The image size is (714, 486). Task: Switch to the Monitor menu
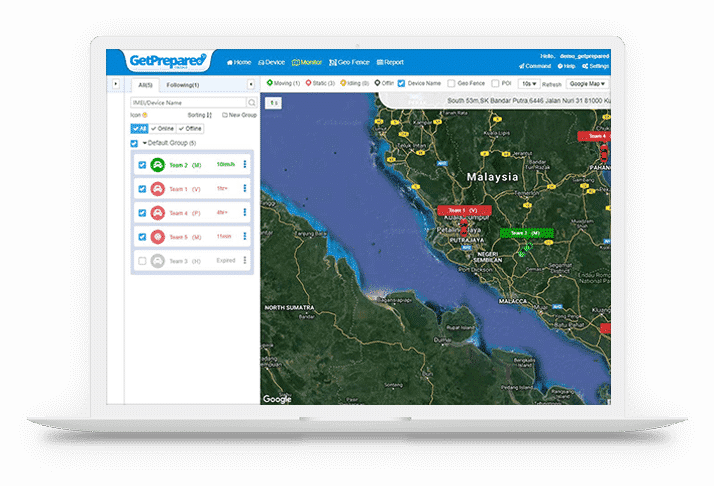pyautogui.click(x=307, y=62)
